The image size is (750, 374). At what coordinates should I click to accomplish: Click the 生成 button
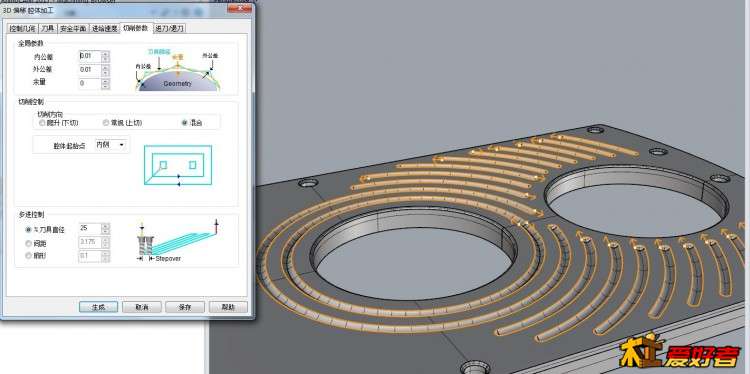[x=99, y=307]
